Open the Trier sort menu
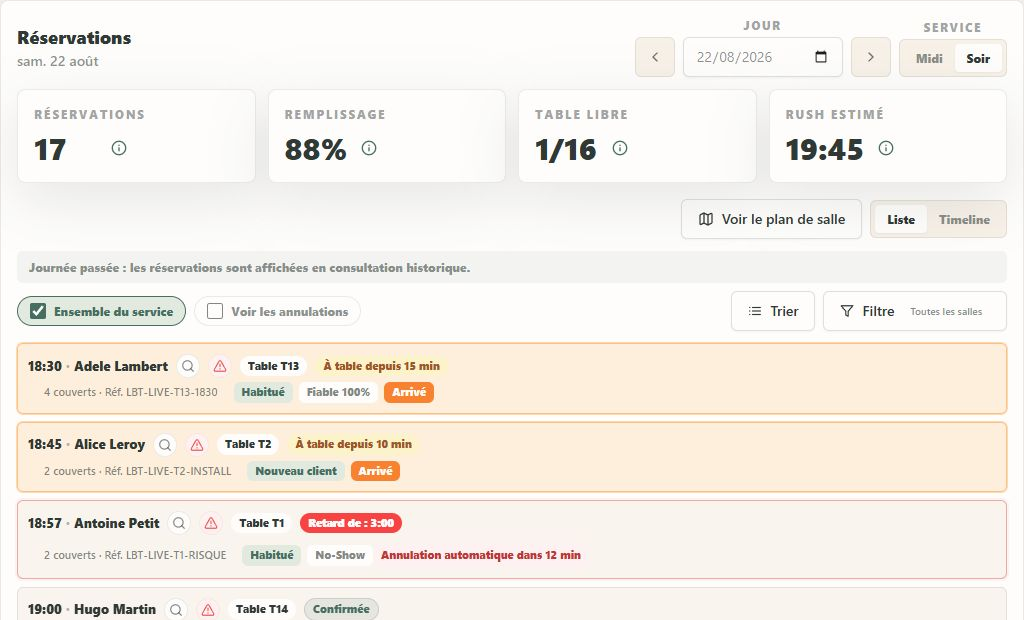This screenshot has width=1024, height=620. 773,311
